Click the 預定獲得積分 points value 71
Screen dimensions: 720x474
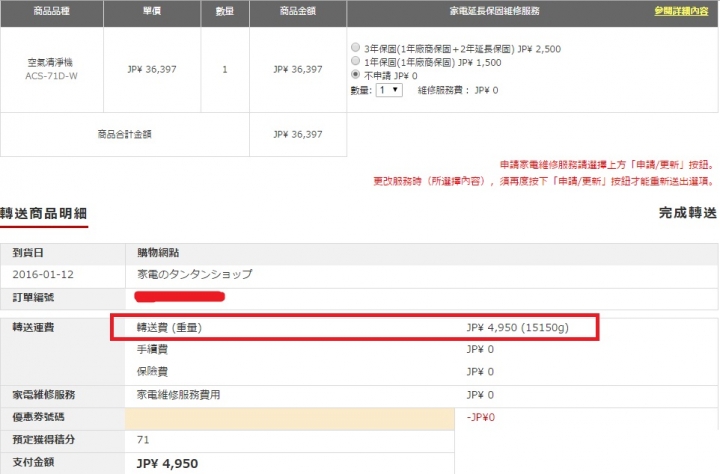(x=143, y=440)
